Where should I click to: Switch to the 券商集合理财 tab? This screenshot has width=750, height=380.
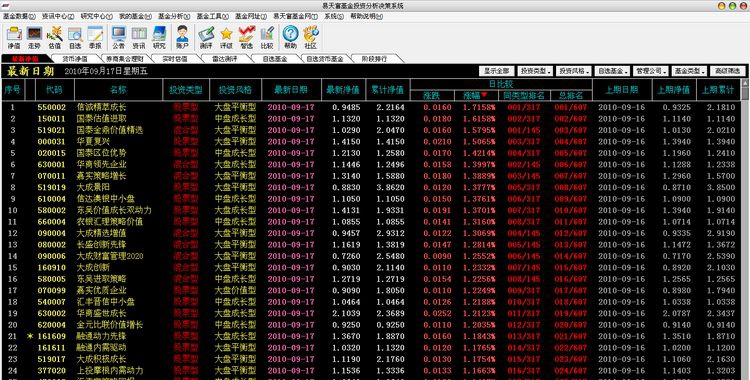pos(124,59)
